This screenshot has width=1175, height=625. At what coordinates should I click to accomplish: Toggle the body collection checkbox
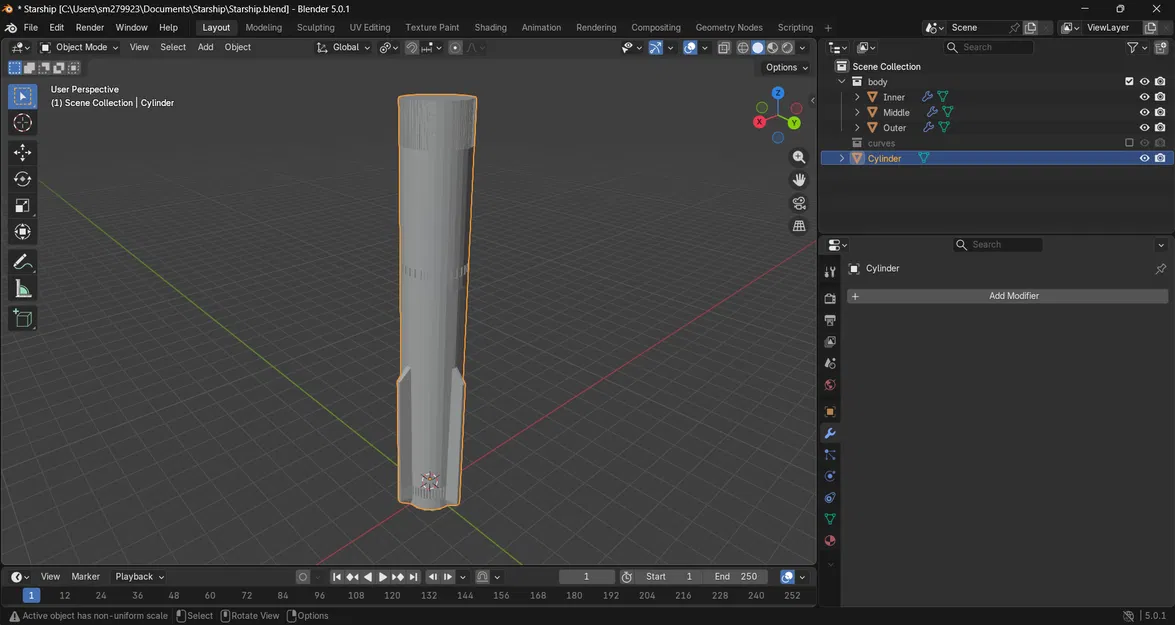(x=1129, y=81)
